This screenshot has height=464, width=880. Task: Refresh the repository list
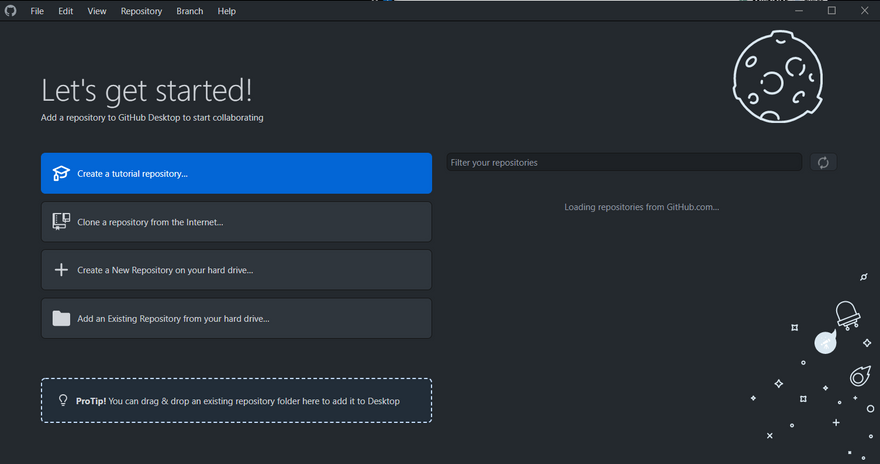point(823,163)
